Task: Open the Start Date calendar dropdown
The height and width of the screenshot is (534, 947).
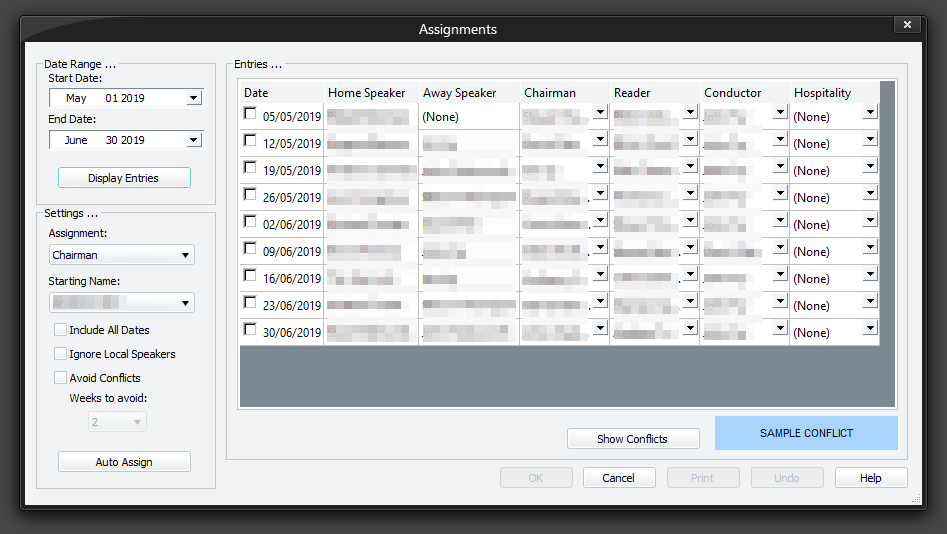Action: [x=193, y=98]
